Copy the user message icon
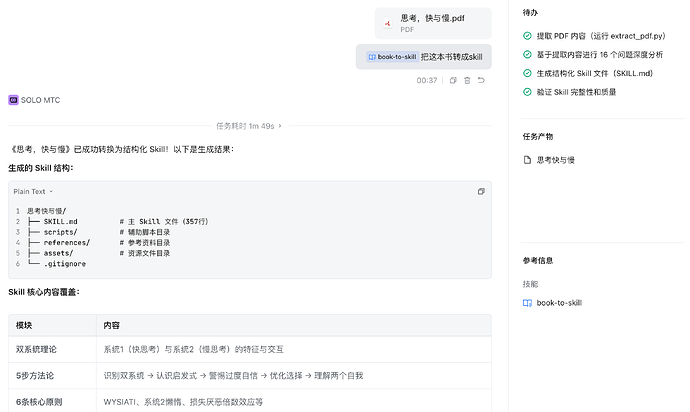The width and height of the screenshot is (690, 412). coord(453,80)
